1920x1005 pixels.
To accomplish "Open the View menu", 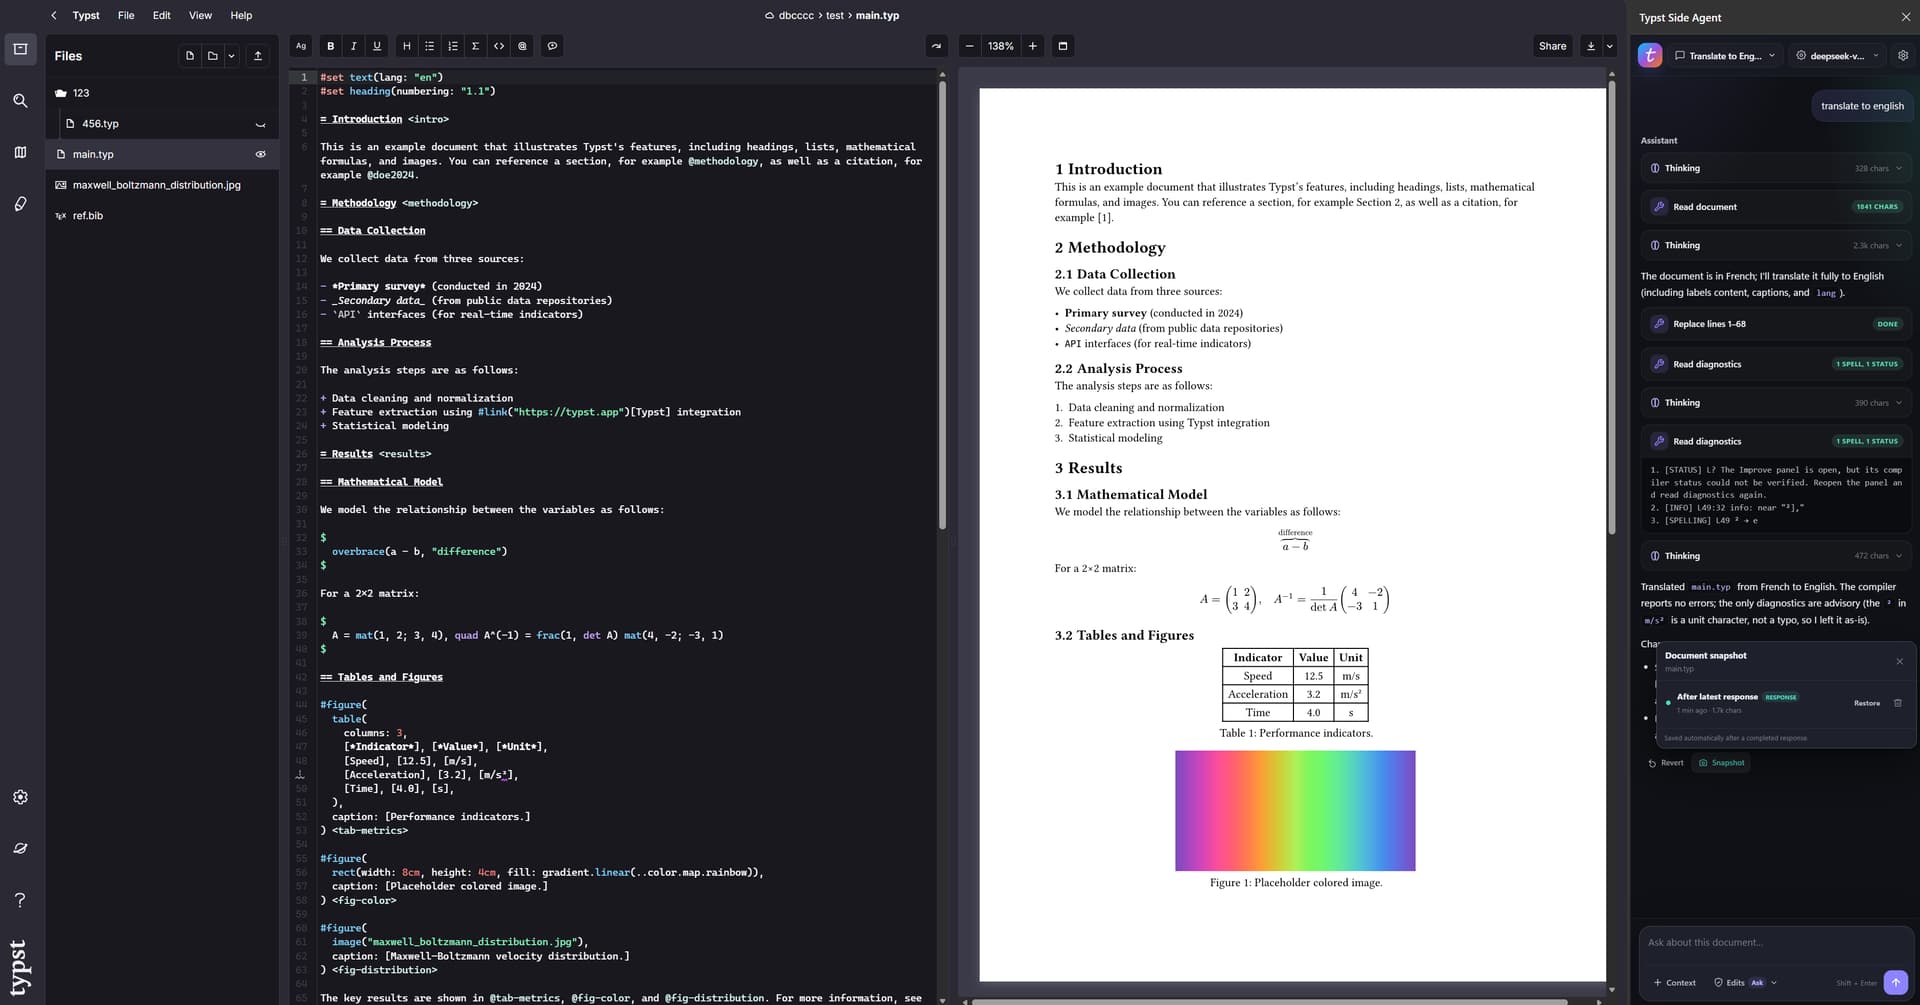I will (200, 15).
